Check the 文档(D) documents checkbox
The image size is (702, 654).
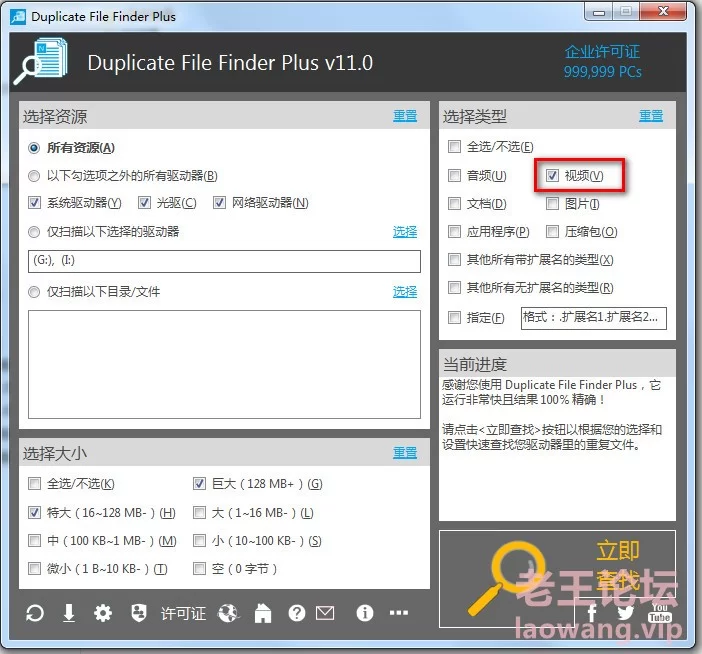454,204
